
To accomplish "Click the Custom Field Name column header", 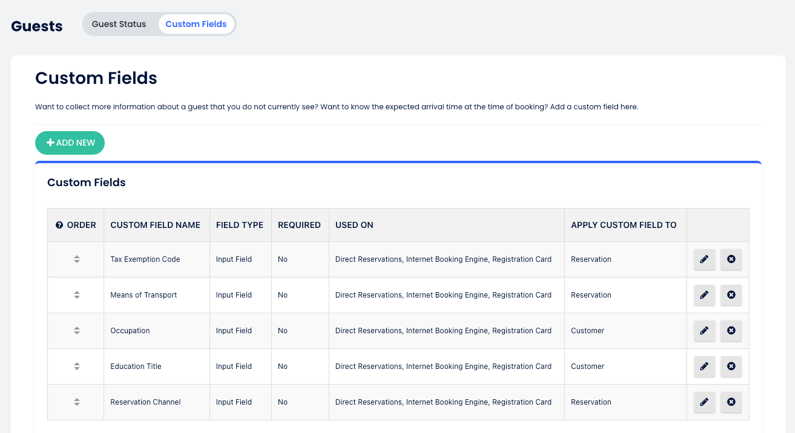I will tap(155, 225).
